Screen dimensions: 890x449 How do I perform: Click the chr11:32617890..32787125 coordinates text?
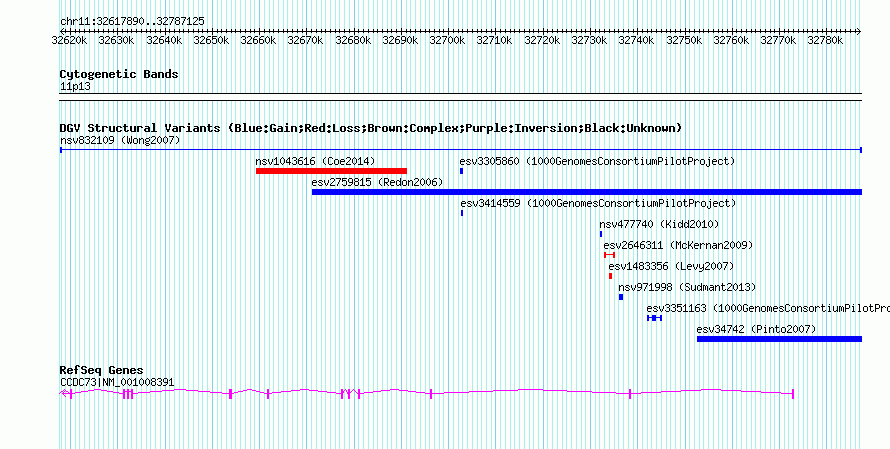(132, 22)
